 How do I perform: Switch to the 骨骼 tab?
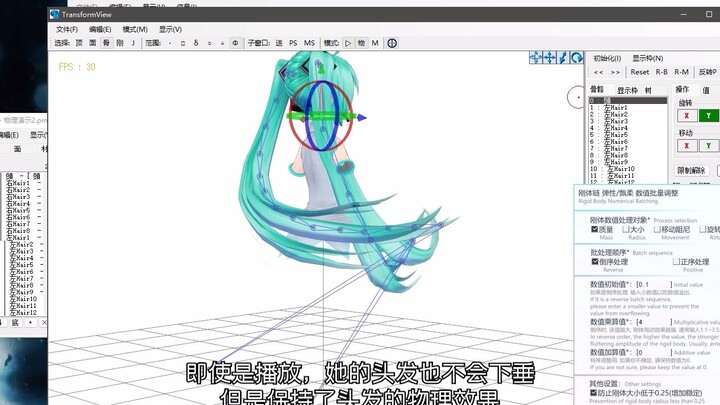point(597,90)
